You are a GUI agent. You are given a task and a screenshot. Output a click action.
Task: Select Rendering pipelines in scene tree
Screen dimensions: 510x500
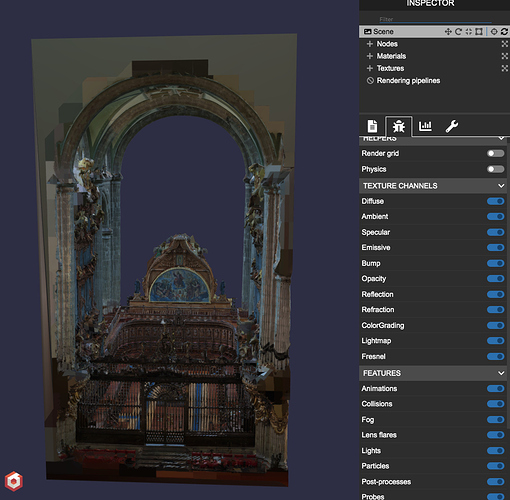(x=408, y=81)
